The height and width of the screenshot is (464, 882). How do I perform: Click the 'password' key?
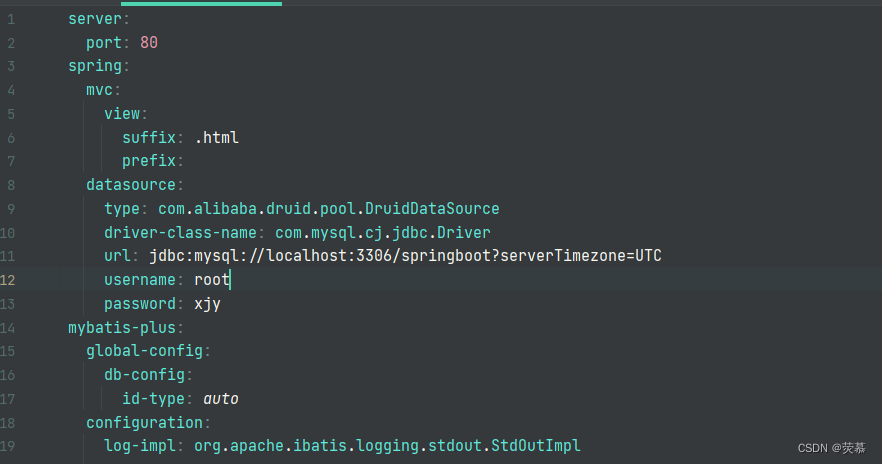140,304
